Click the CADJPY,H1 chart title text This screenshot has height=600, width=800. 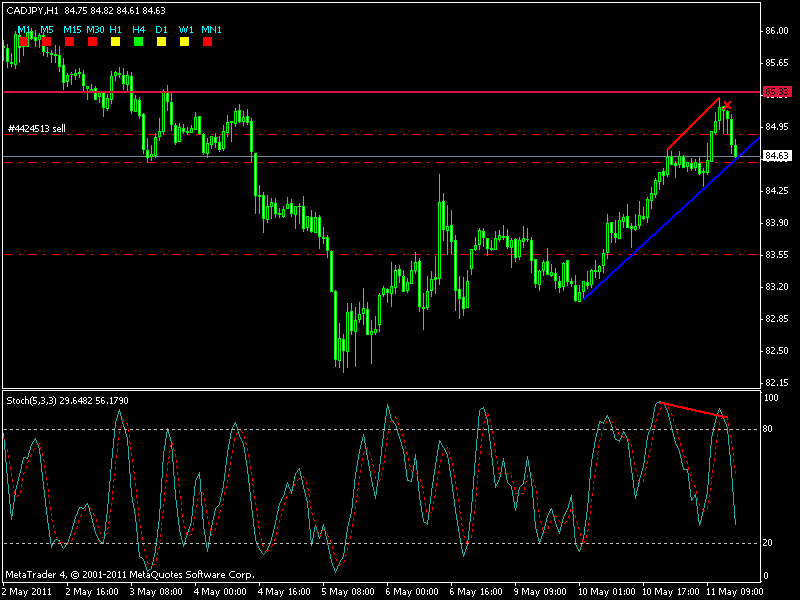[x=32, y=10]
